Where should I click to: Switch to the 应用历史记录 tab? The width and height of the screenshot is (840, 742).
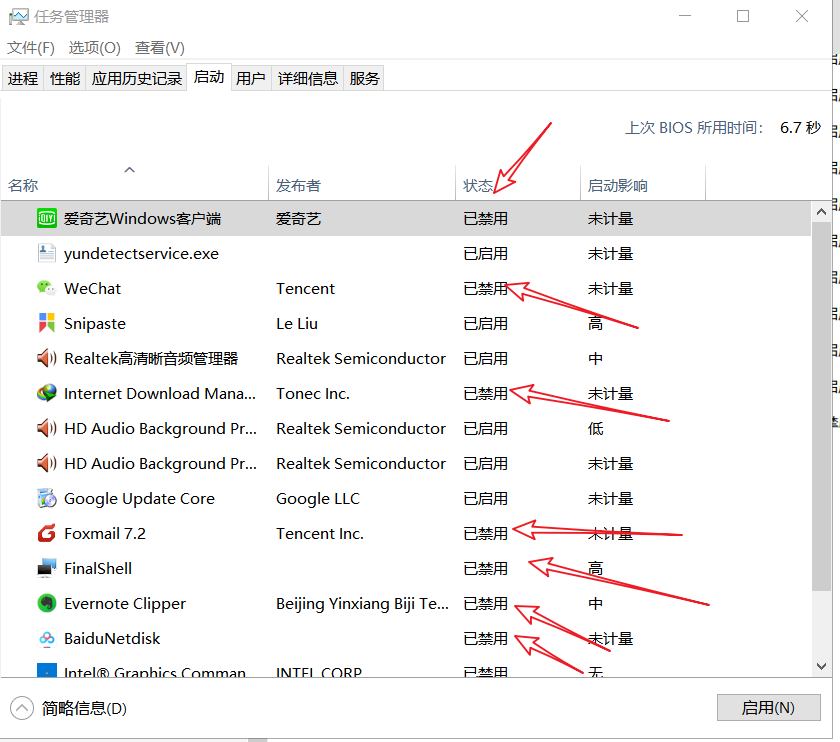click(137, 79)
